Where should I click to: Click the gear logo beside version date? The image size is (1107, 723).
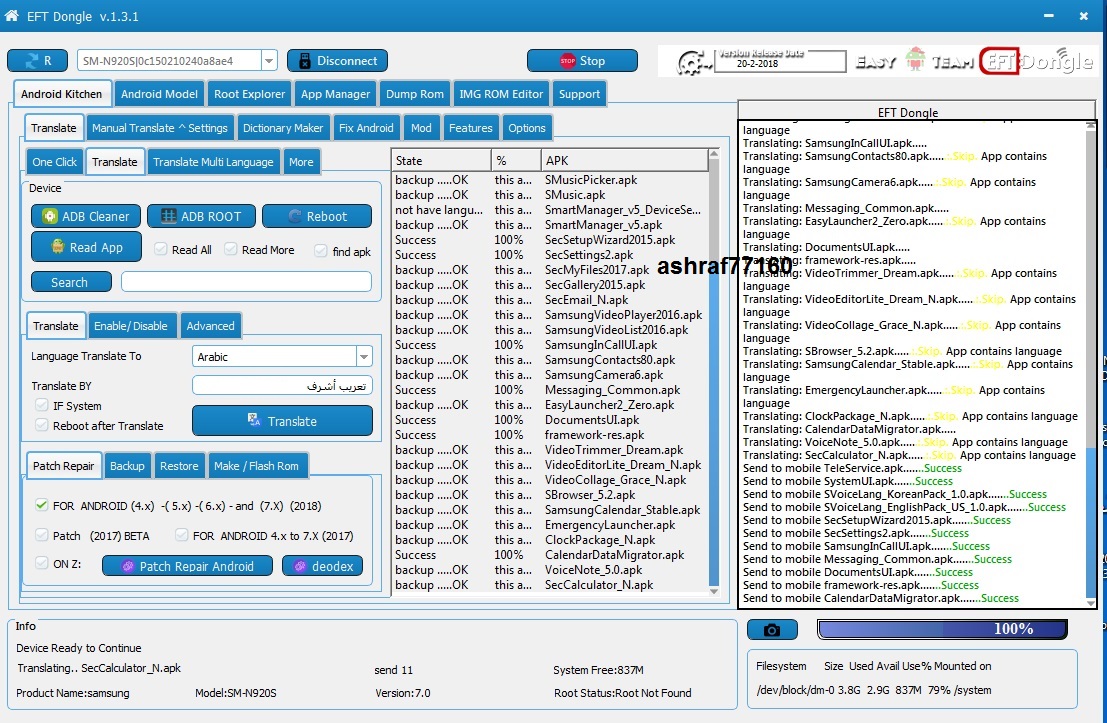[x=693, y=63]
